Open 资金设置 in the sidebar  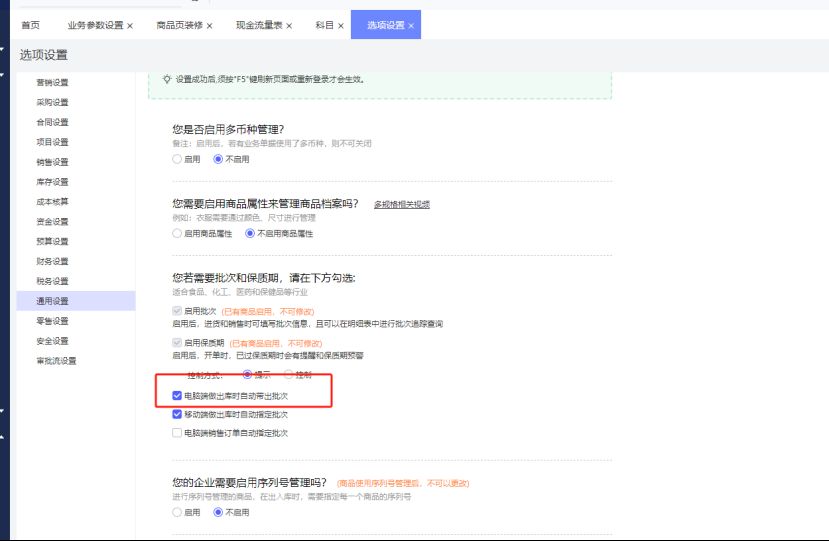(52, 222)
